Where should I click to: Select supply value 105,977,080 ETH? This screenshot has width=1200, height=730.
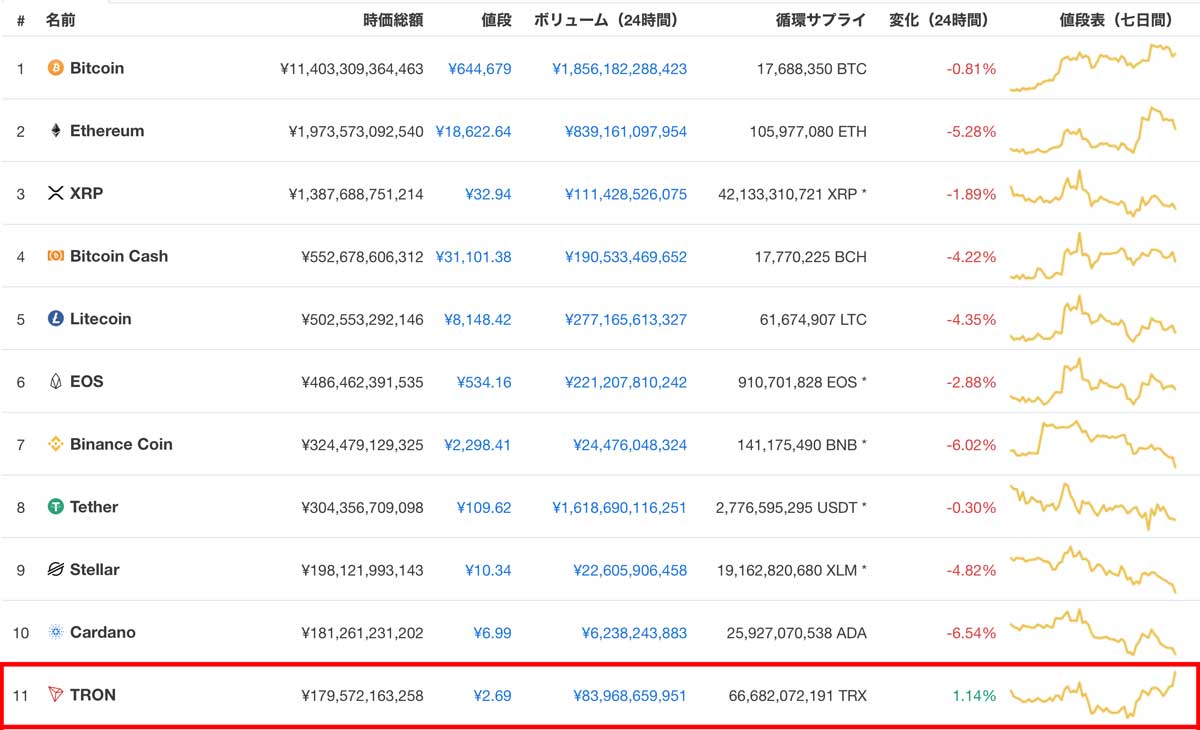[x=809, y=131]
